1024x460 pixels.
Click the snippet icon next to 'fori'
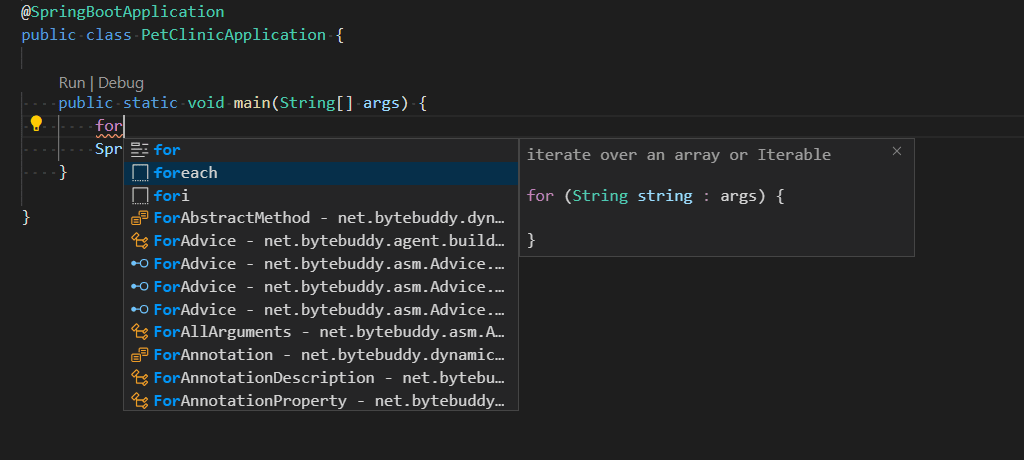pos(140,196)
